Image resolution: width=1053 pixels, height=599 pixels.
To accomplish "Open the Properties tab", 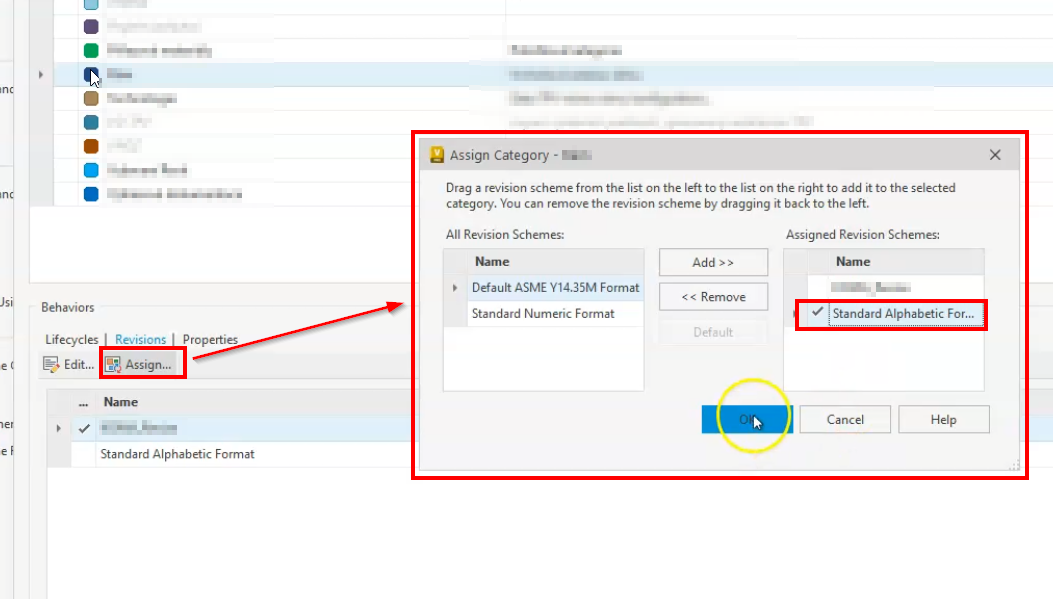I will [211, 339].
